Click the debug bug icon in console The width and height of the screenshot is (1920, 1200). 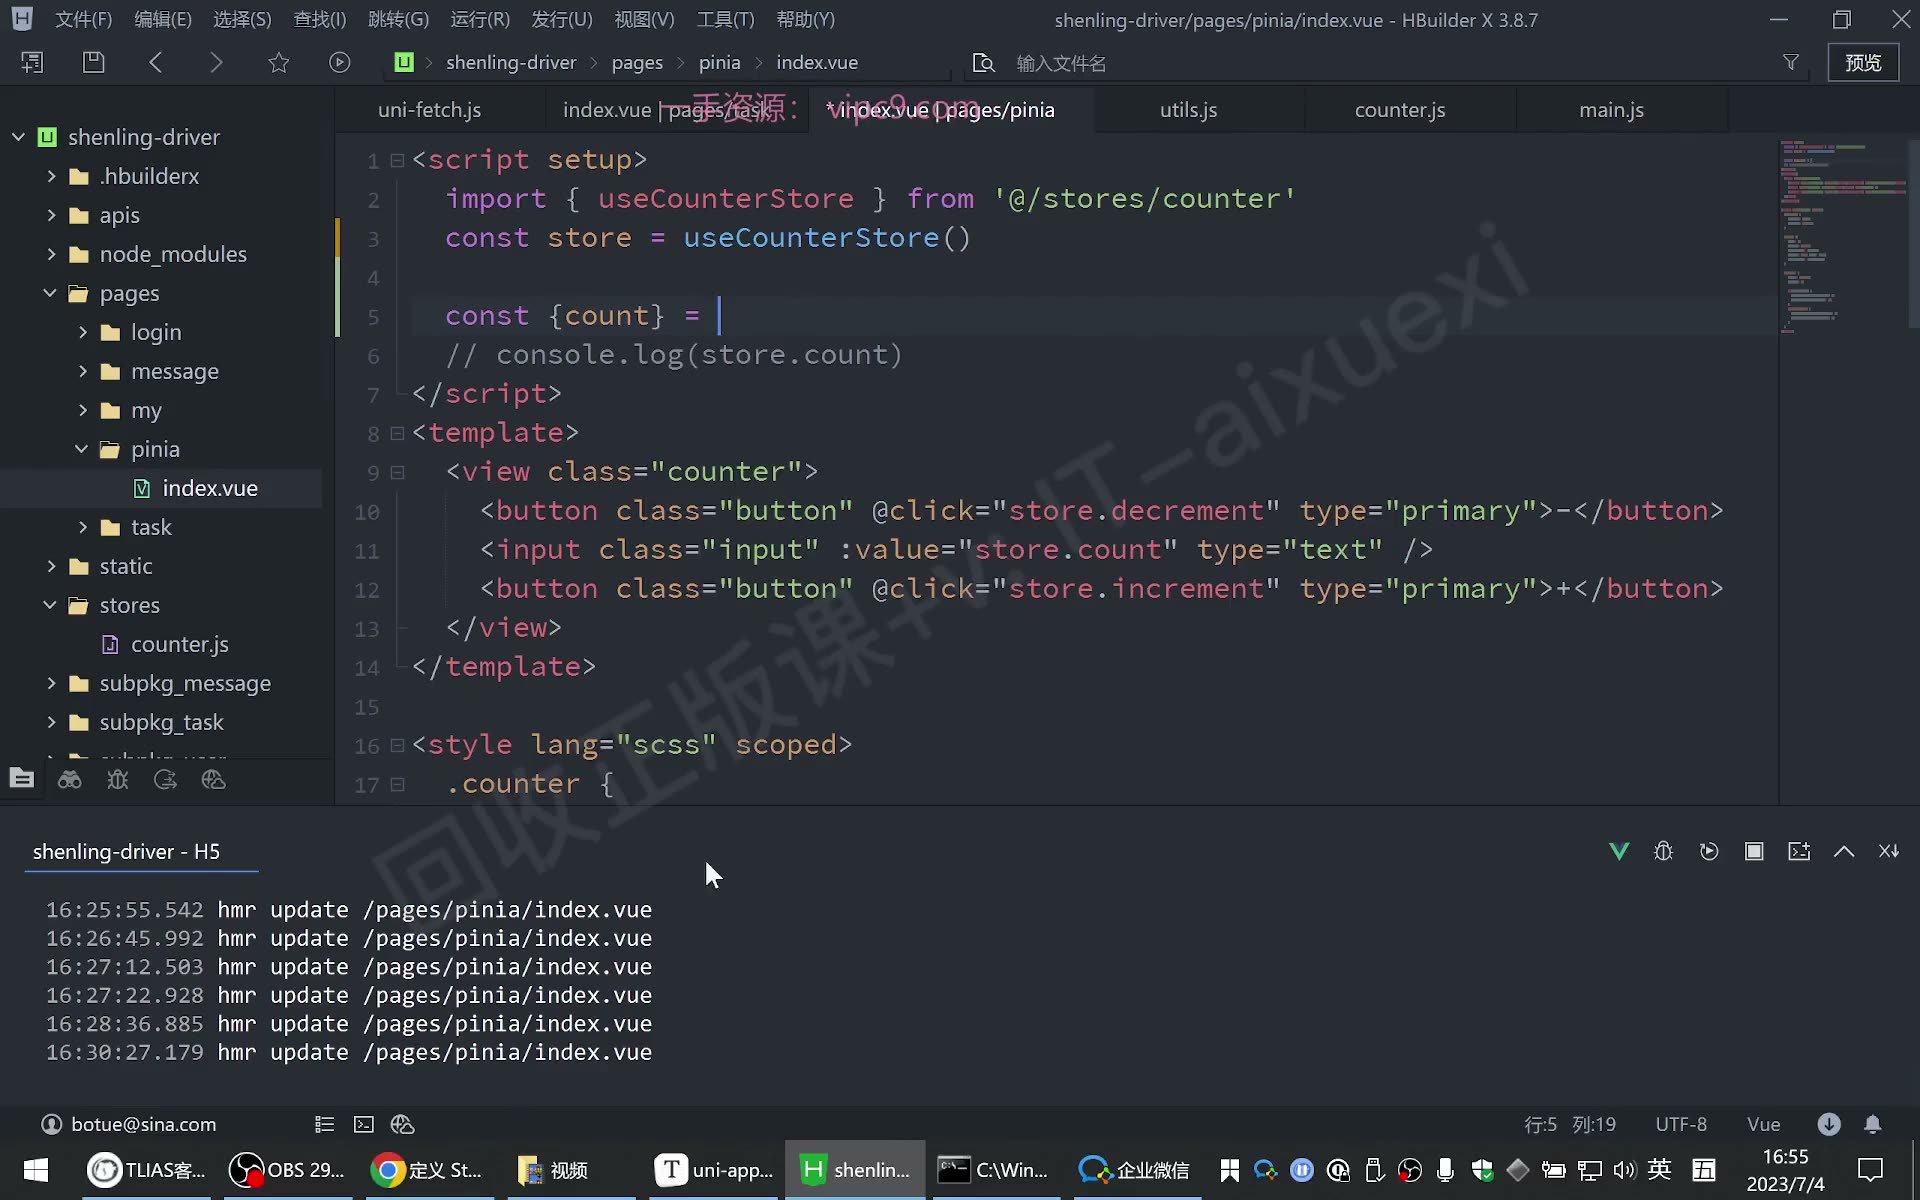(x=1664, y=851)
